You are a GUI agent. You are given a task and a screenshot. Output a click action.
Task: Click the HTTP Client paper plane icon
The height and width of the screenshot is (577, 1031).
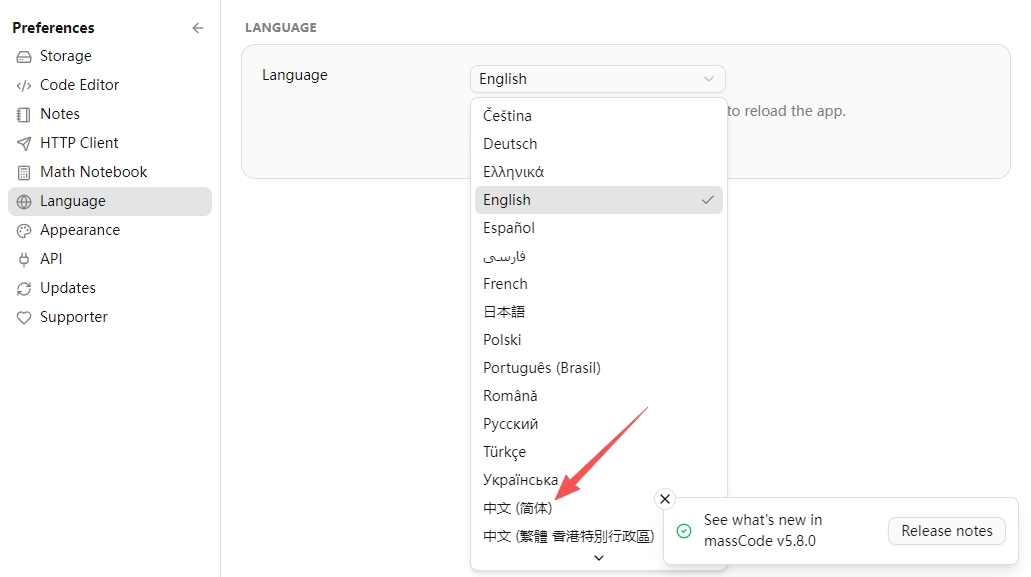(24, 143)
